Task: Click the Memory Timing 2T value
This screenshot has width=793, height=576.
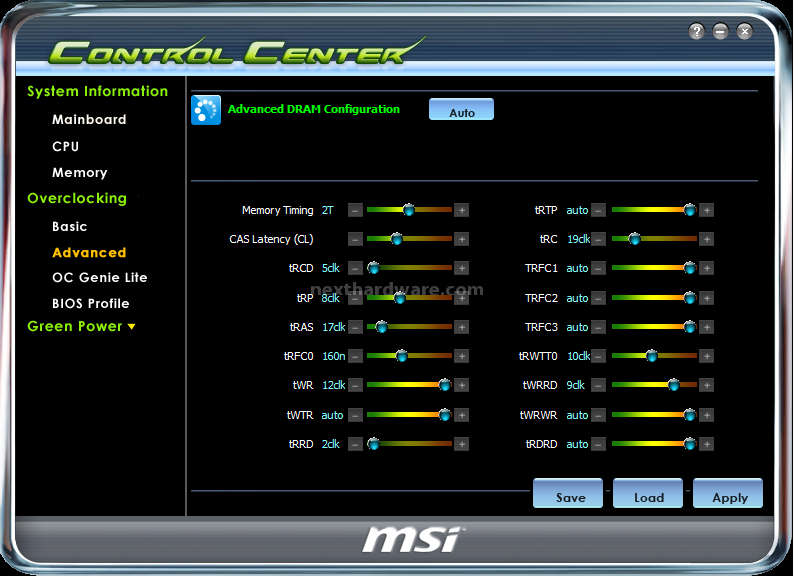Action: [x=328, y=210]
